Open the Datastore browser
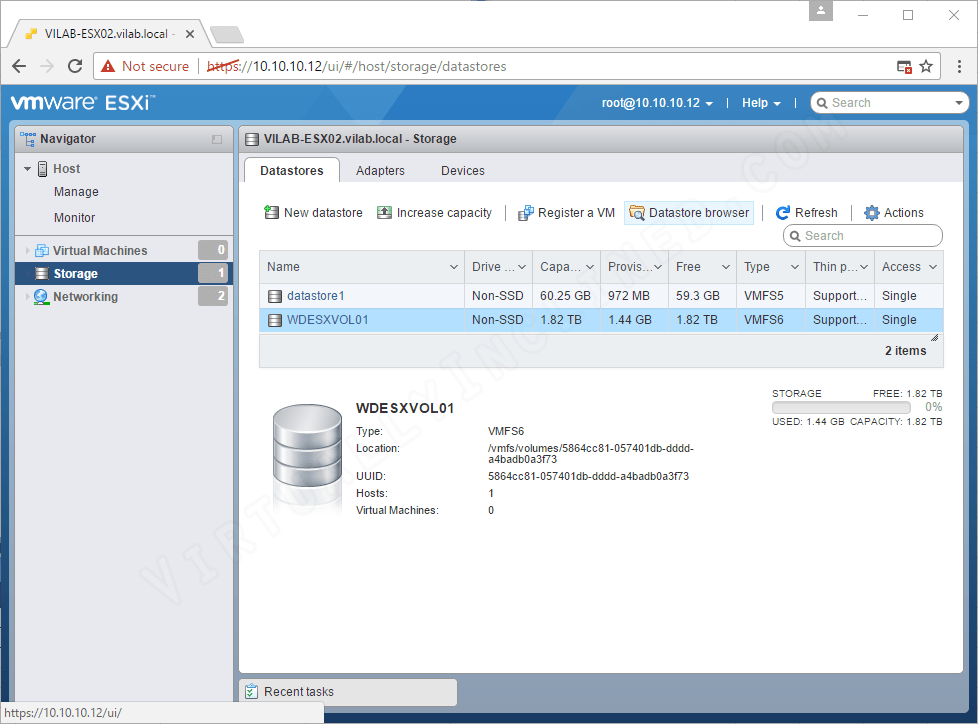This screenshot has height=724, width=978. pyautogui.click(x=688, y=212)
